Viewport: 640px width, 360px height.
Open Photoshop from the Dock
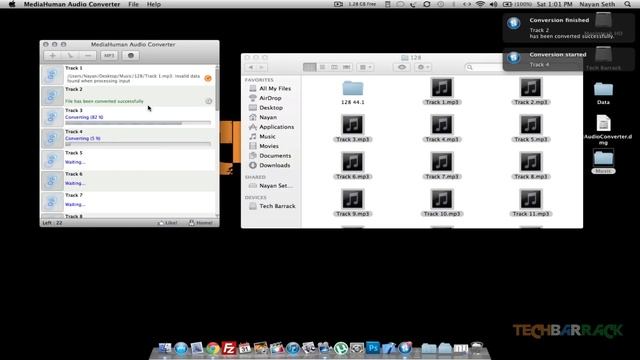click(373, 348)
